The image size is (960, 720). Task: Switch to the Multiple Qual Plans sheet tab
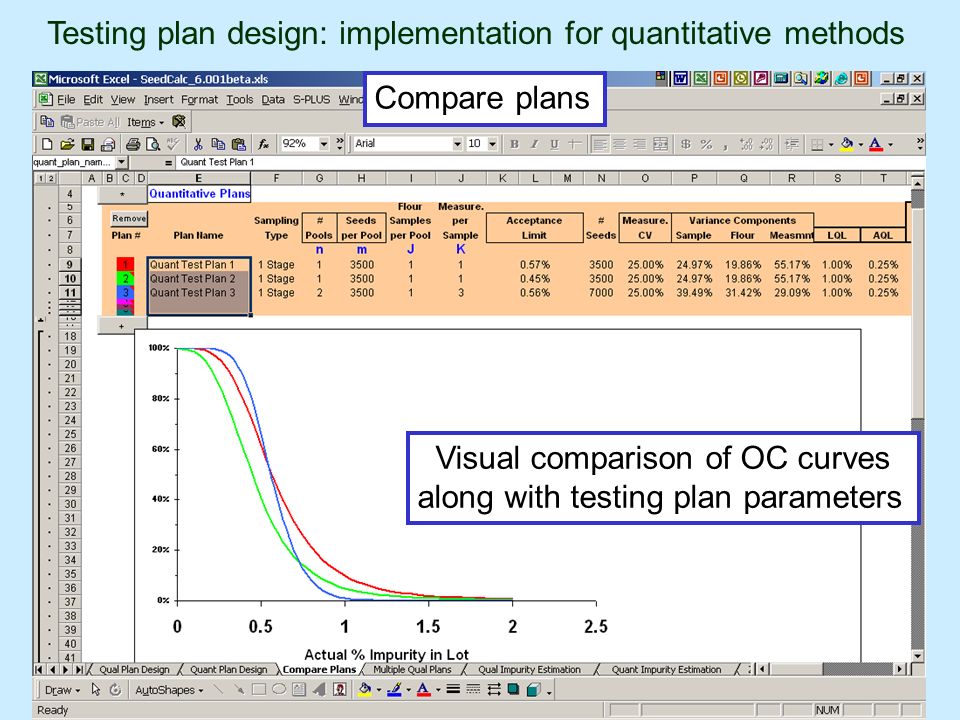[x=412, y=669]
